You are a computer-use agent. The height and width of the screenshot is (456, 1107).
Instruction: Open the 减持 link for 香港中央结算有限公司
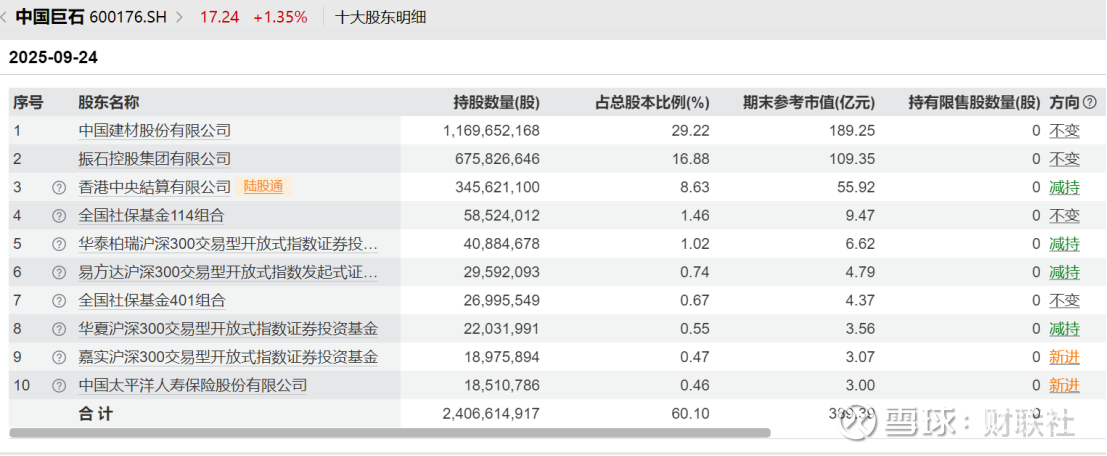1064,187
